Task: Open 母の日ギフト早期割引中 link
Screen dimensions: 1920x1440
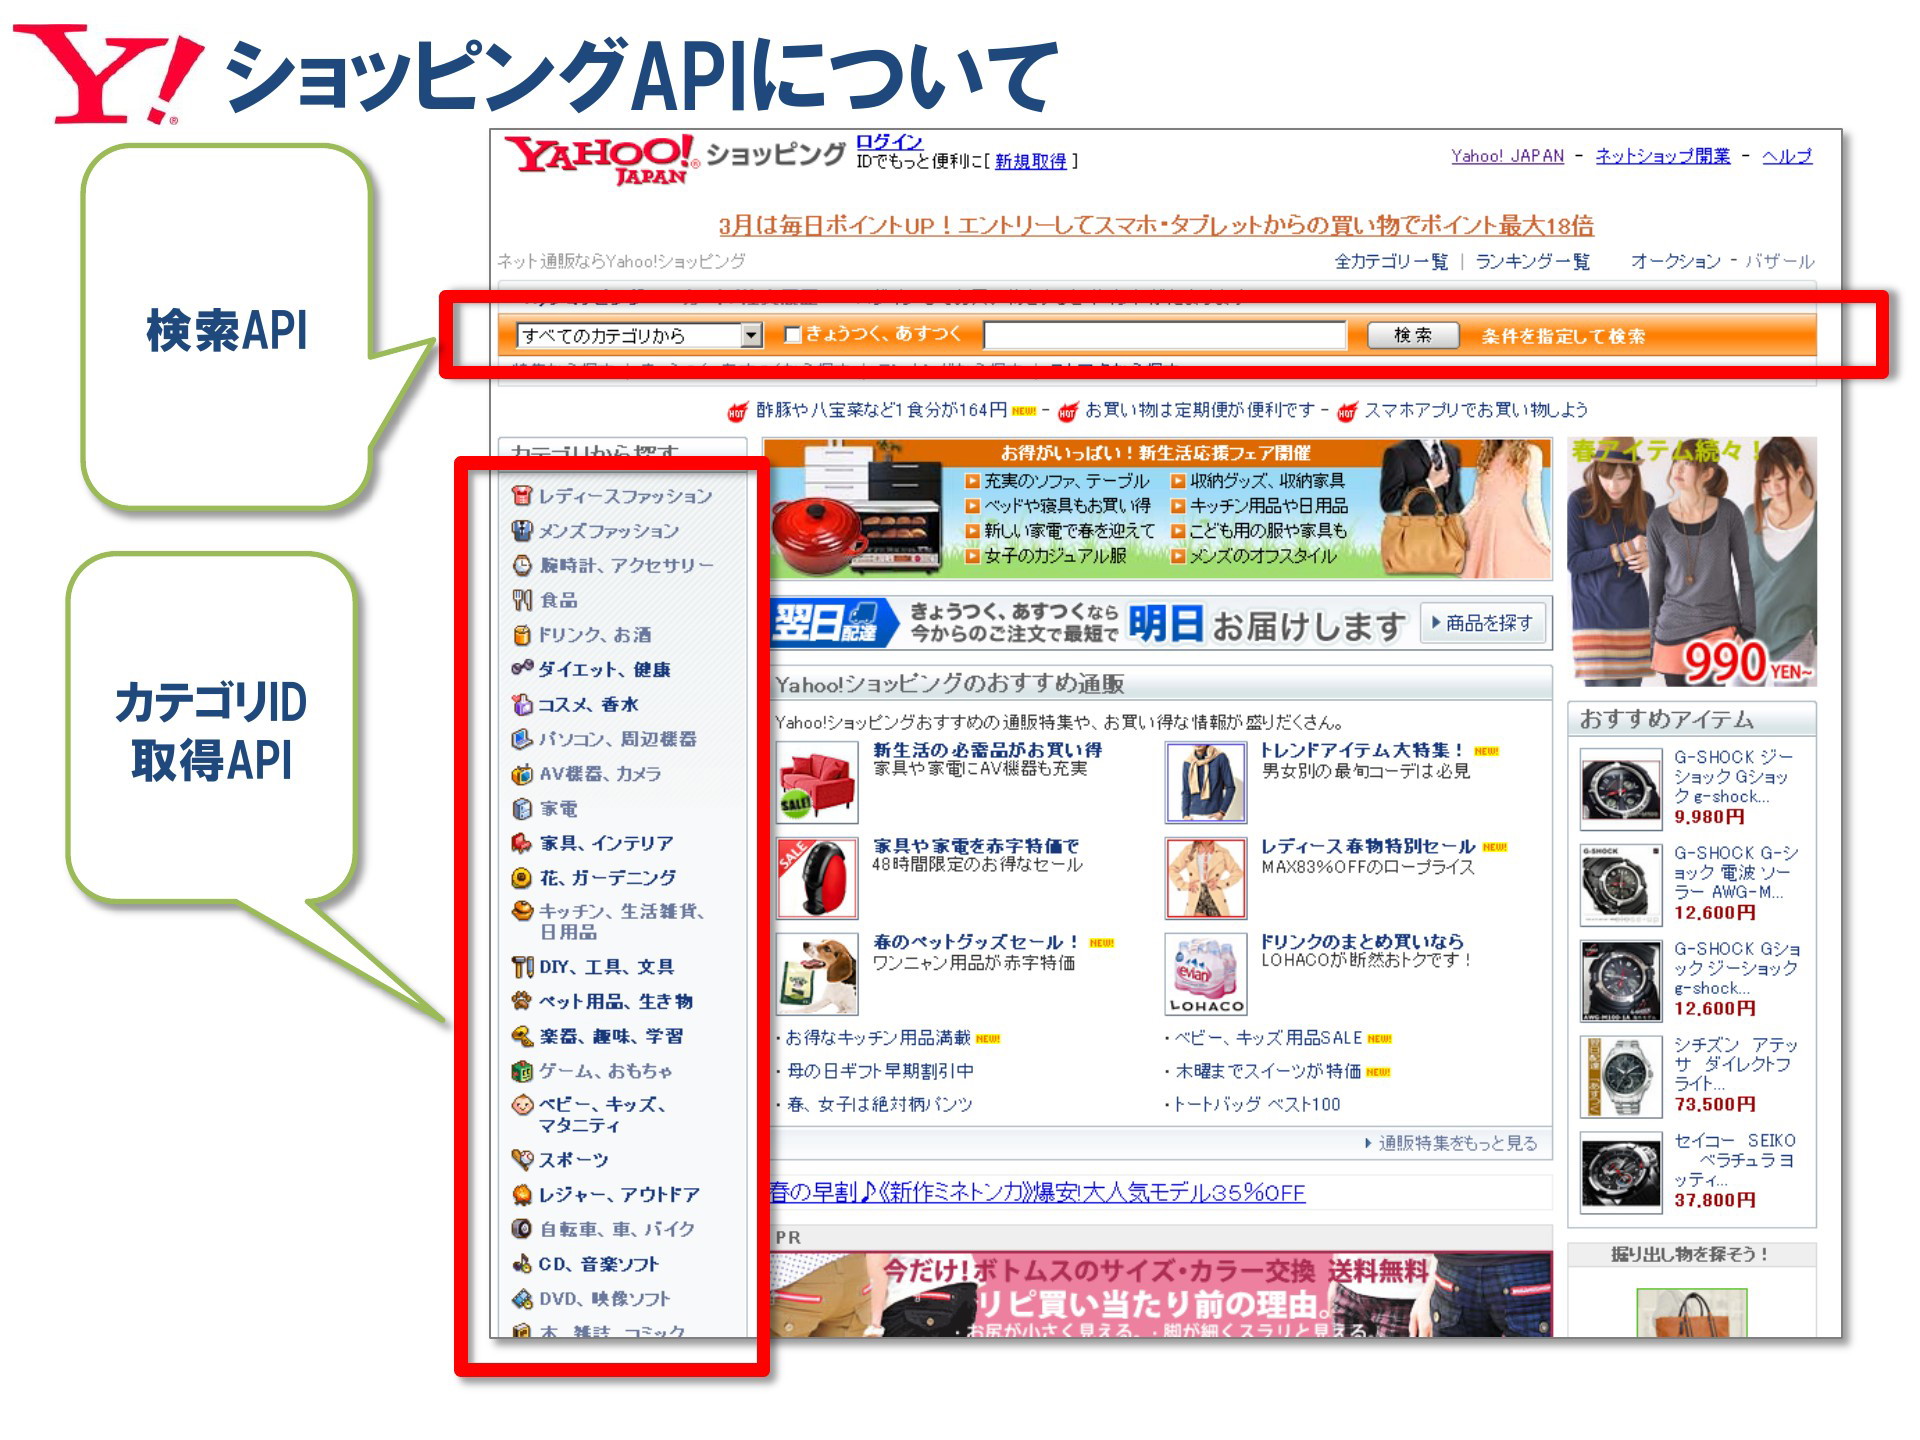Action: click(x=880, y=1071)
